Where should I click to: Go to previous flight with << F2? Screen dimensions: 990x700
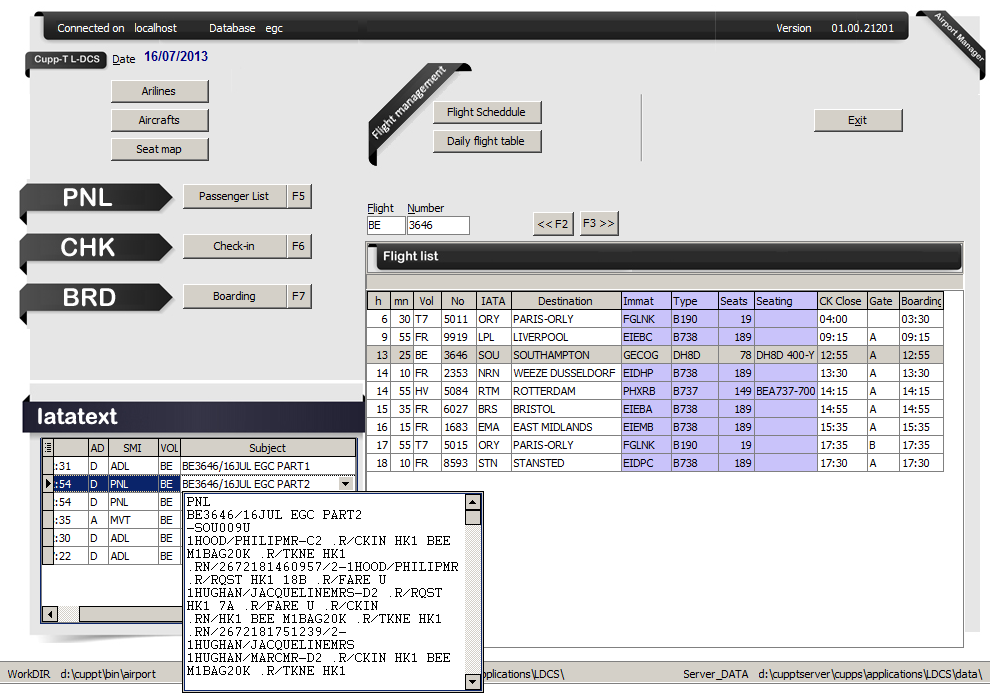[553, 224]
